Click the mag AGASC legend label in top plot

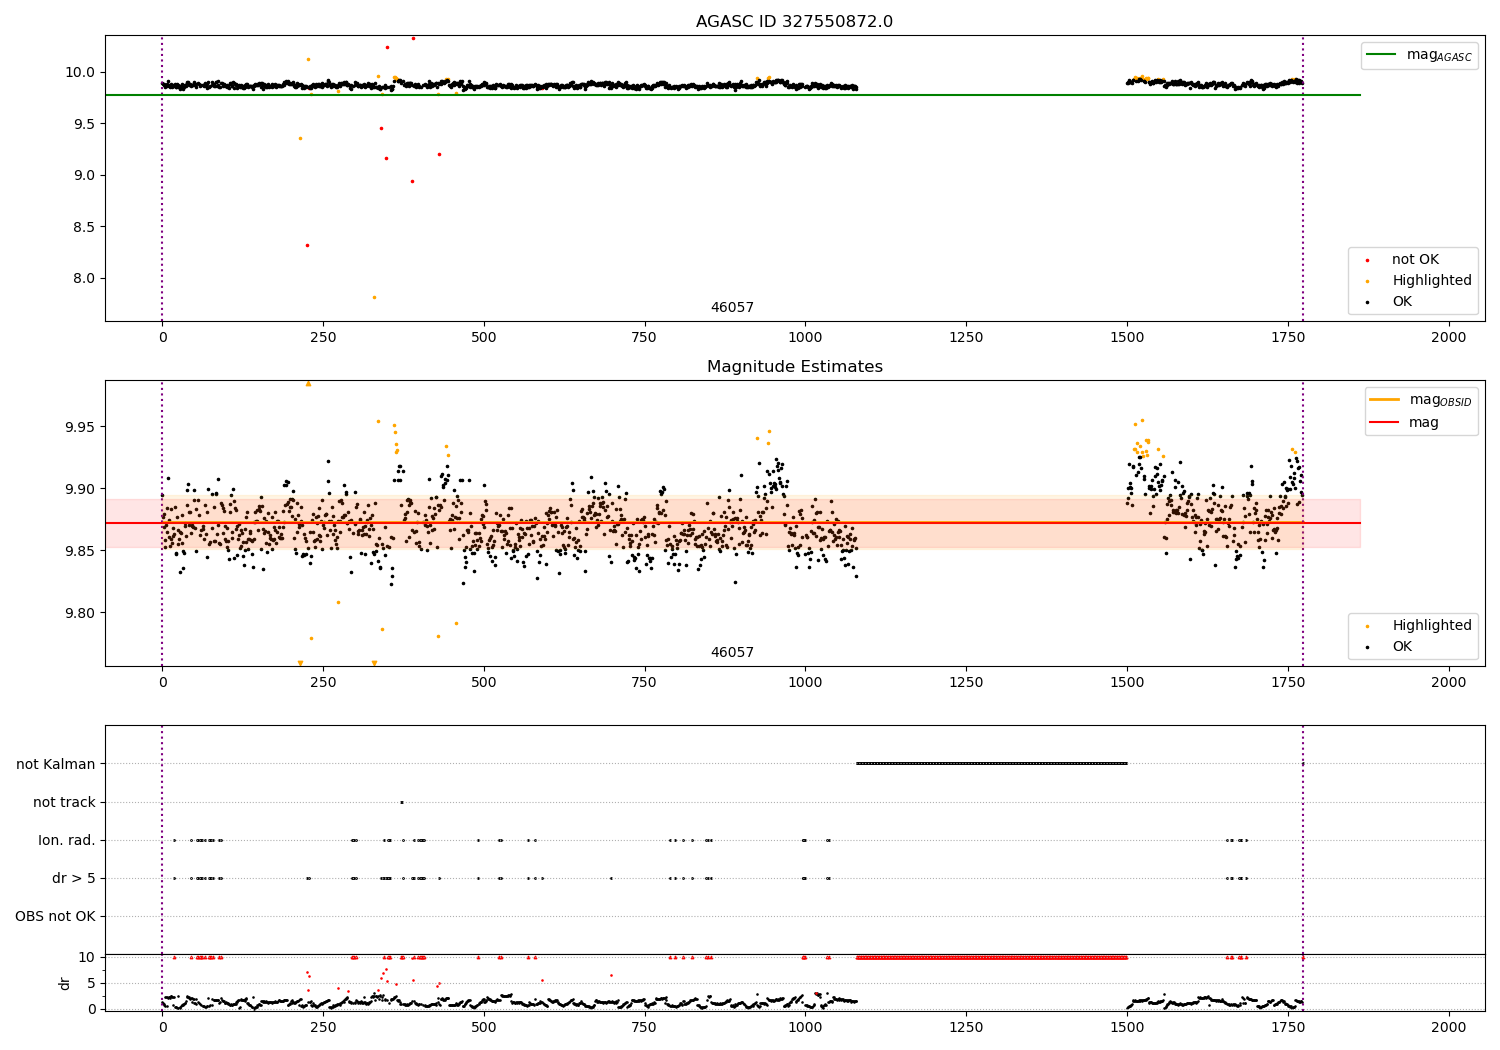click(x=1439, y=55)
